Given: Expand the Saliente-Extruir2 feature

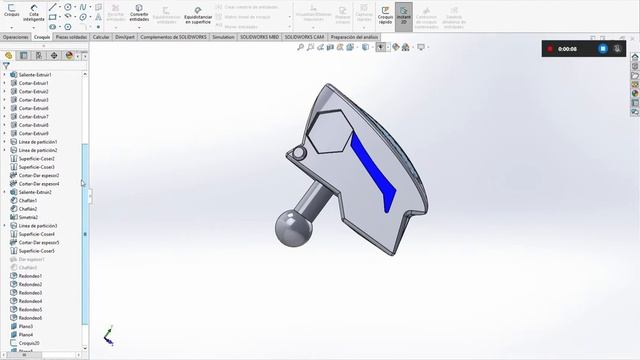Looking at the screenshot, I should 4,192.
